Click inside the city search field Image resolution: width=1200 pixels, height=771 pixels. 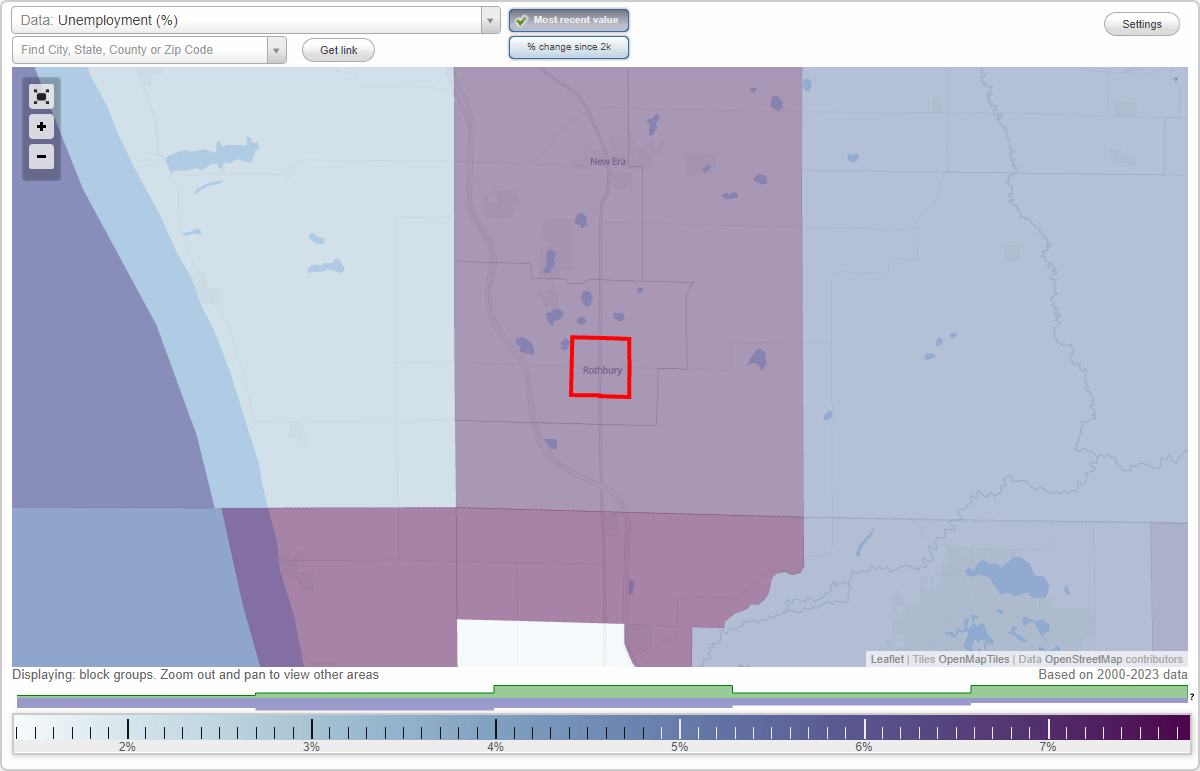pyautogui.click(x=140, y=47)
